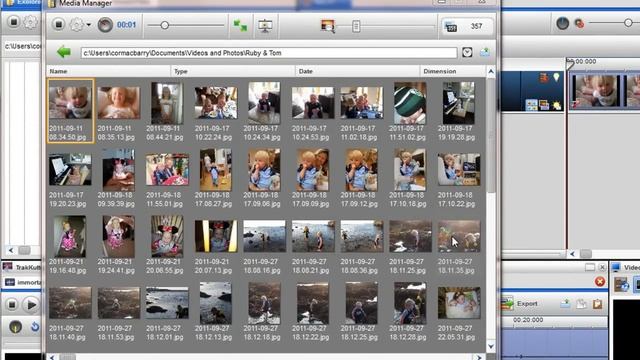Select thumbnail 2011-09-11 08.35.13.jpg

tap(119, 103)
